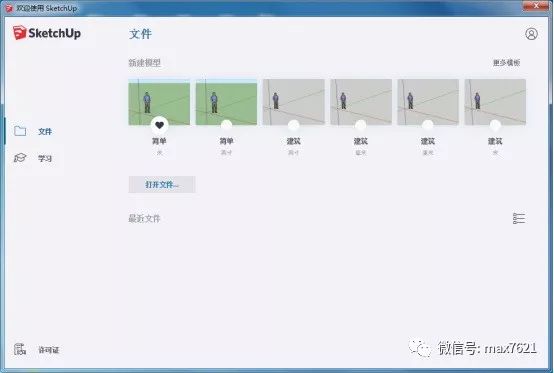Favorite the 简单 英寸 template

tap(226, 125)
